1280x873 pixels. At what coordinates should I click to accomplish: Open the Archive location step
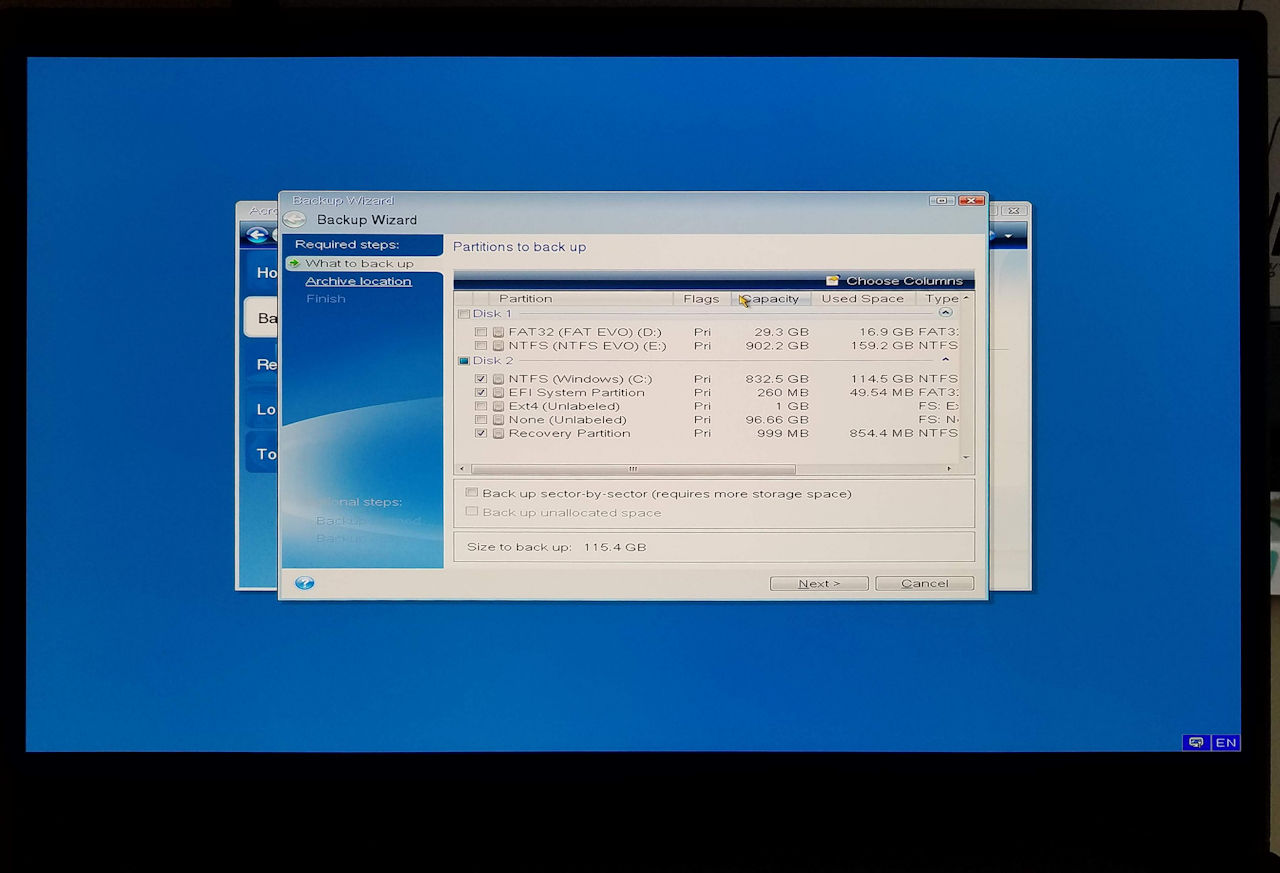coord(358,281)
